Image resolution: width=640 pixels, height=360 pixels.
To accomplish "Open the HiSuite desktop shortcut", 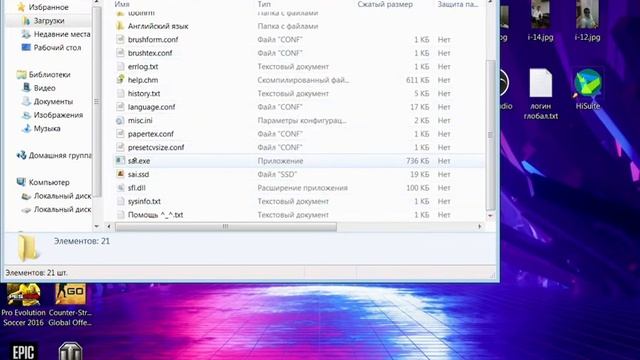I will point(588,90).
